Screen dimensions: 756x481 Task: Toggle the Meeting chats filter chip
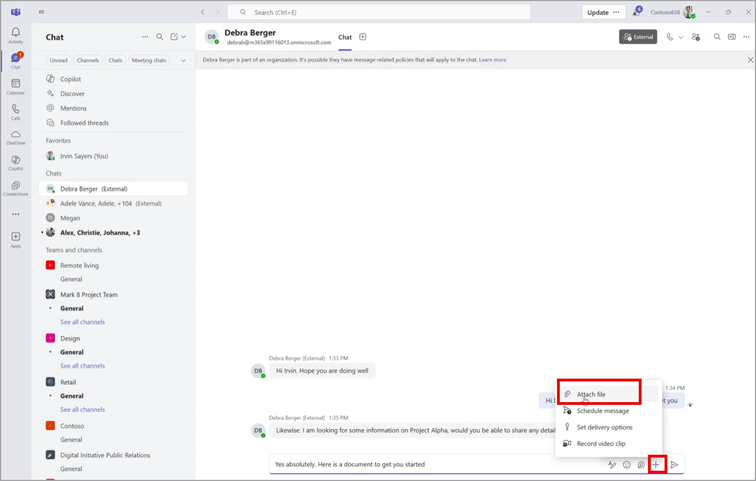pyautogui.click(x=149, y=60)
